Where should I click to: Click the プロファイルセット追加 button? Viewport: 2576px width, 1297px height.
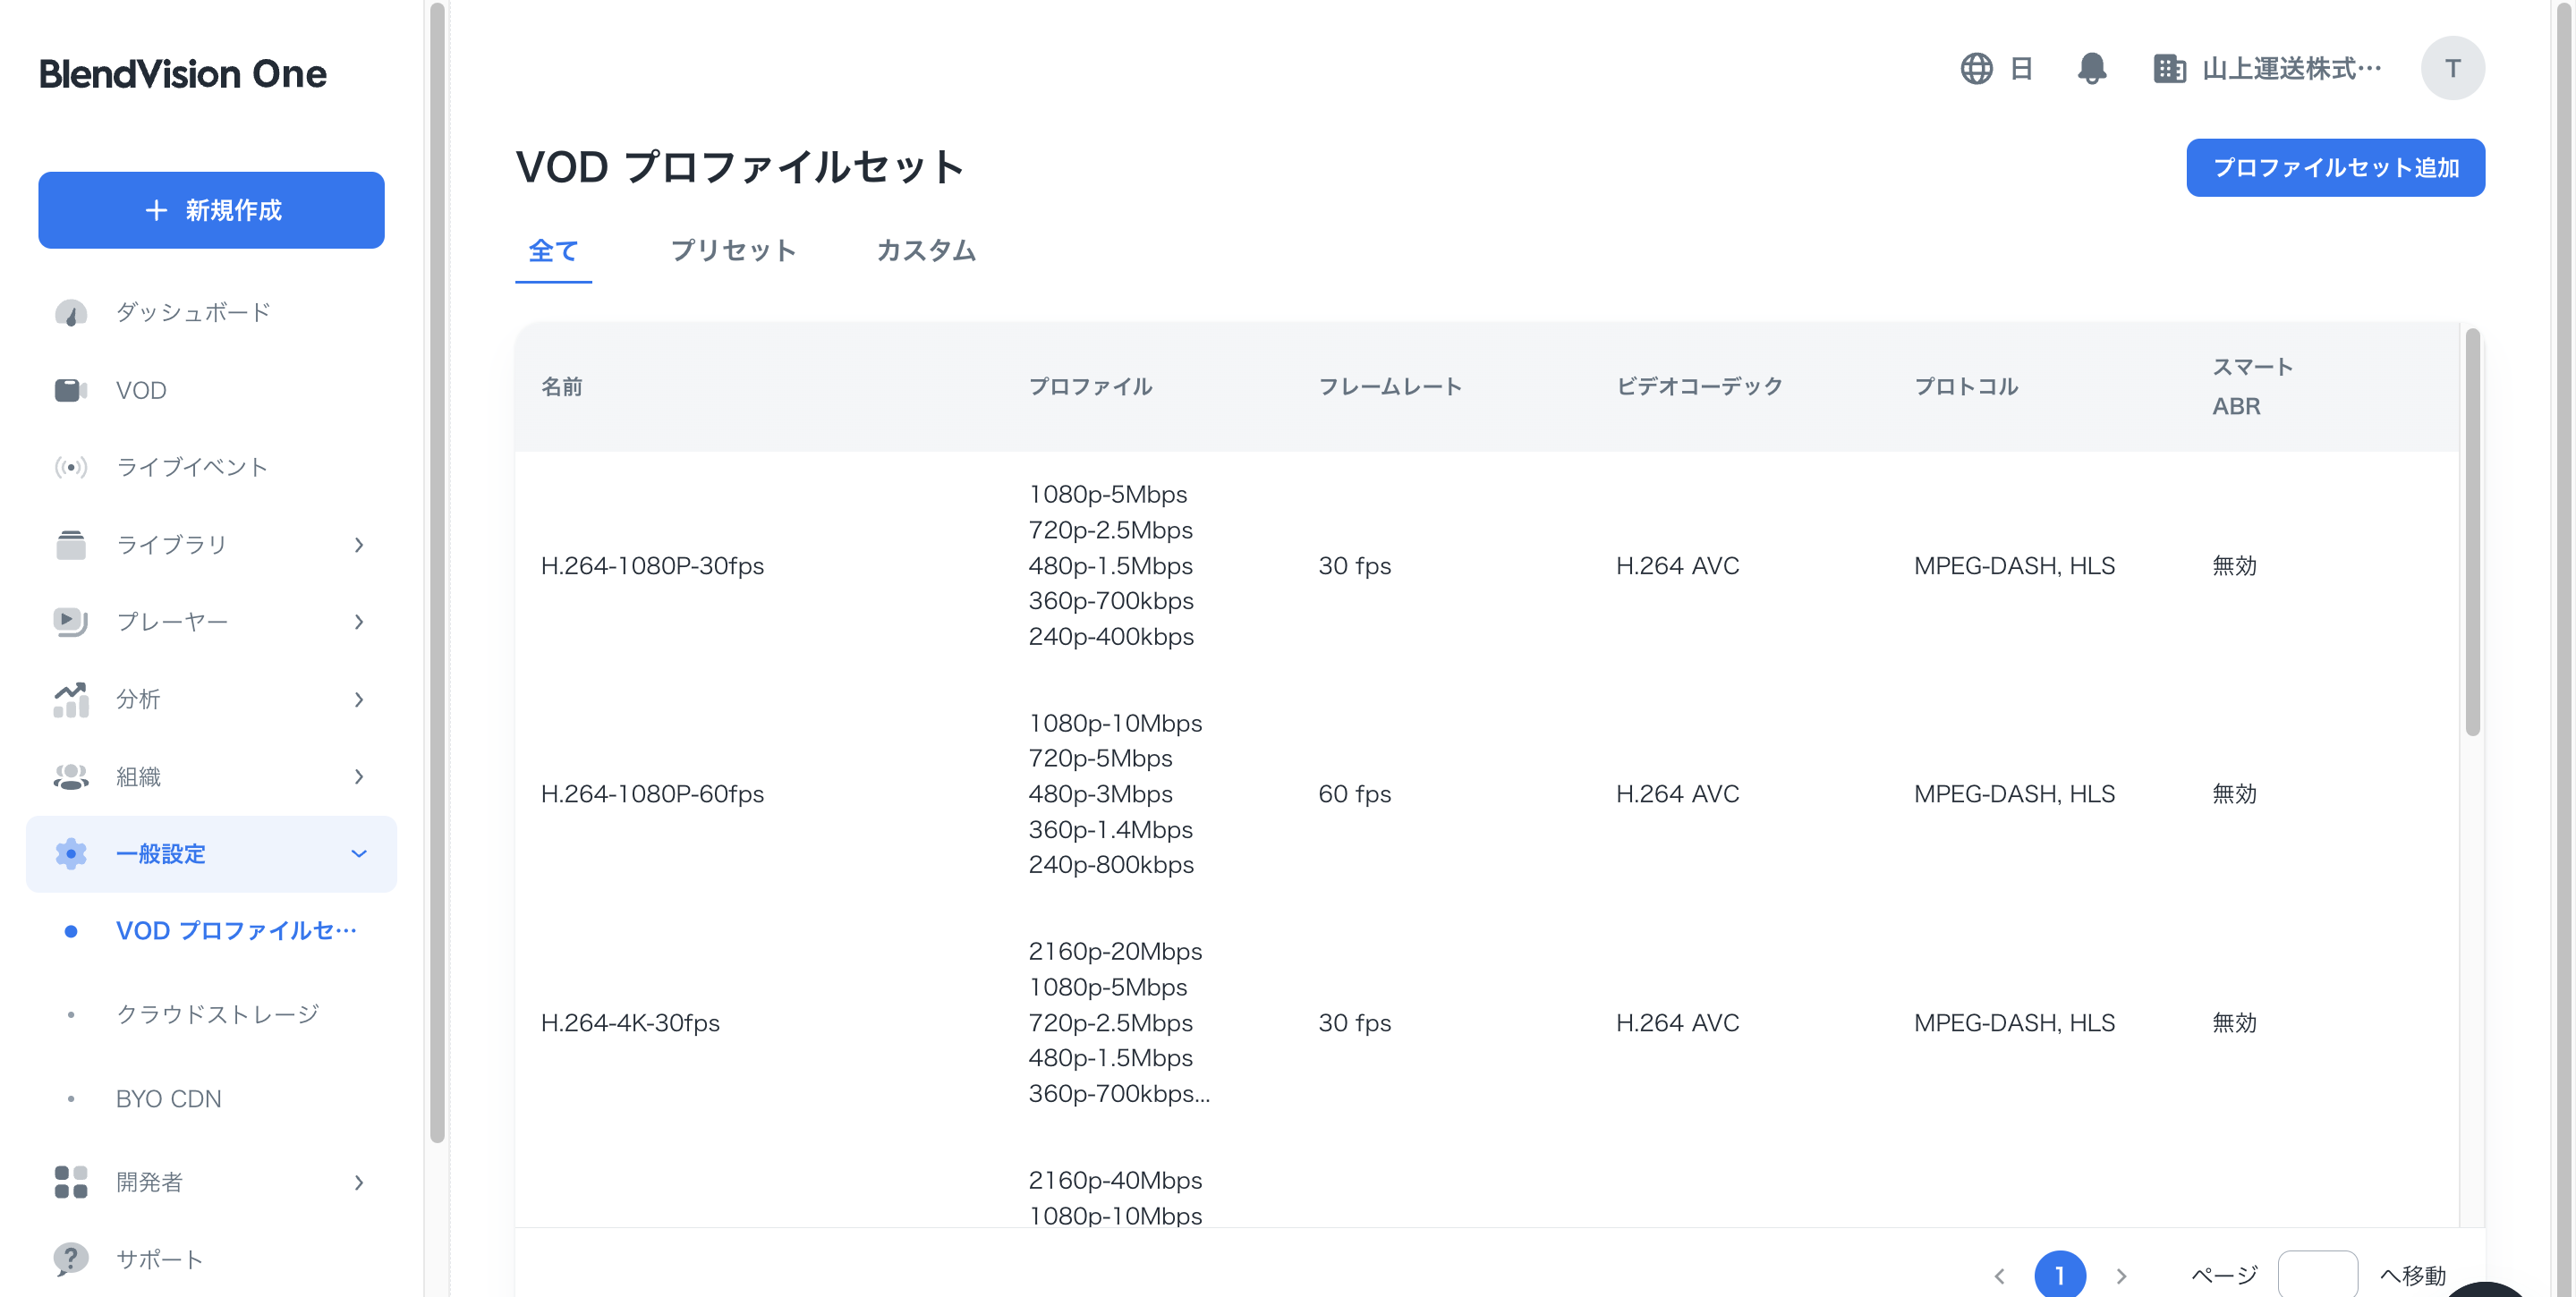(x=2336, y=167)
